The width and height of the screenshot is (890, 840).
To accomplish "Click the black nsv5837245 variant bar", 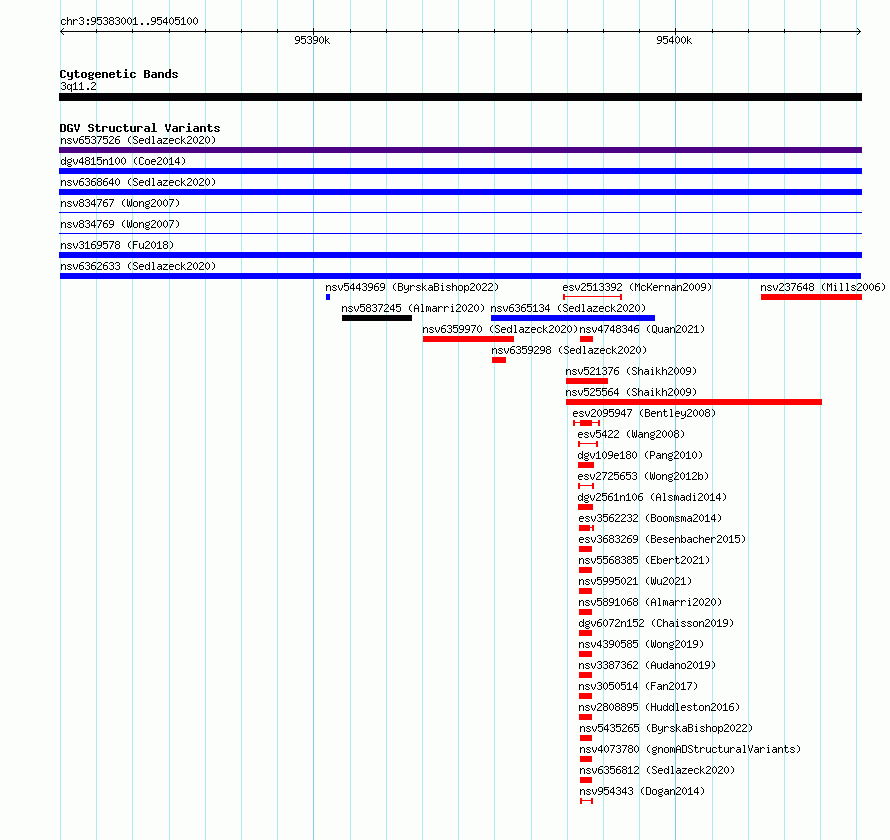I will (x=377, y=318).
